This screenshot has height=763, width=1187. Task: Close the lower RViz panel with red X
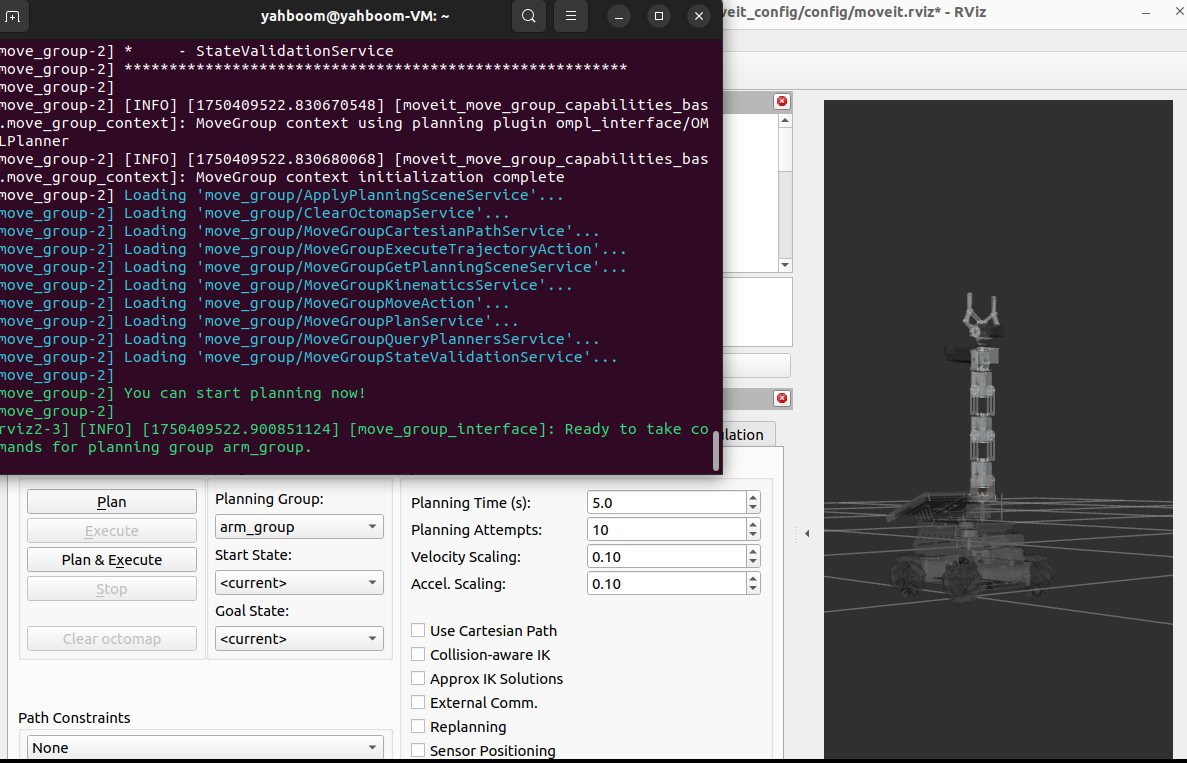tap(782, 398)
